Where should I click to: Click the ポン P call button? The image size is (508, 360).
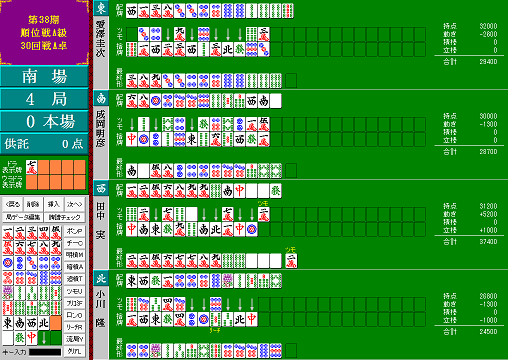(x=74, y=231)
